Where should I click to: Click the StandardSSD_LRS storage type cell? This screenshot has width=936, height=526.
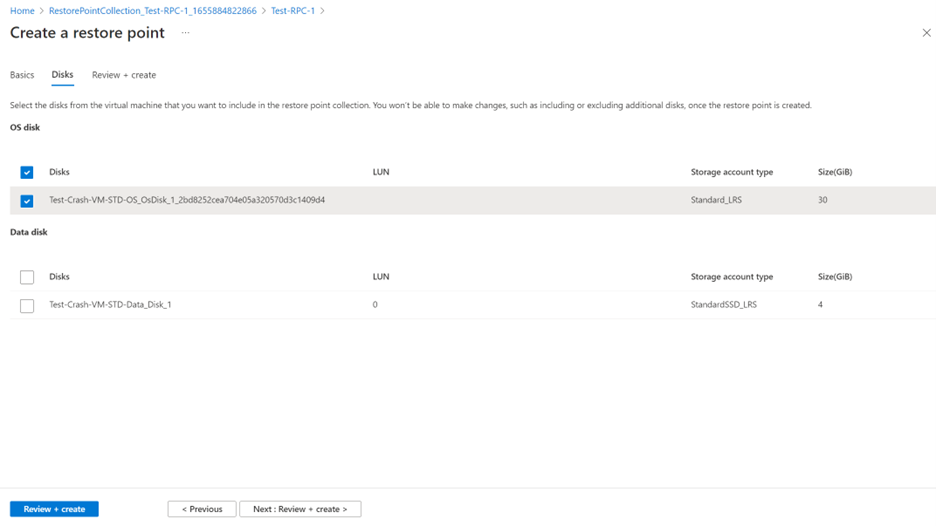pyautogui.click(x=723, y=304)
